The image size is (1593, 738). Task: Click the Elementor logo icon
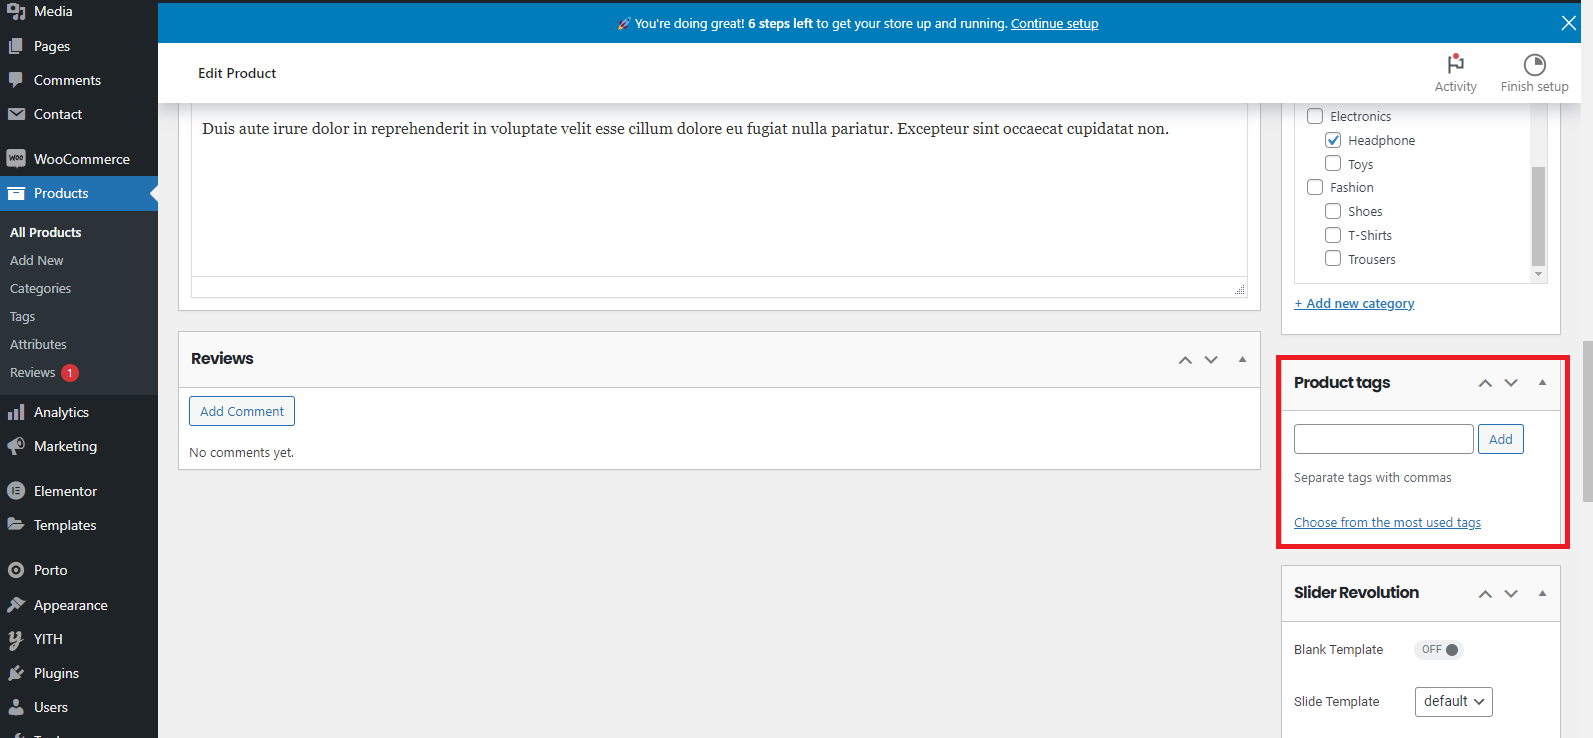[x=16, y=491]
